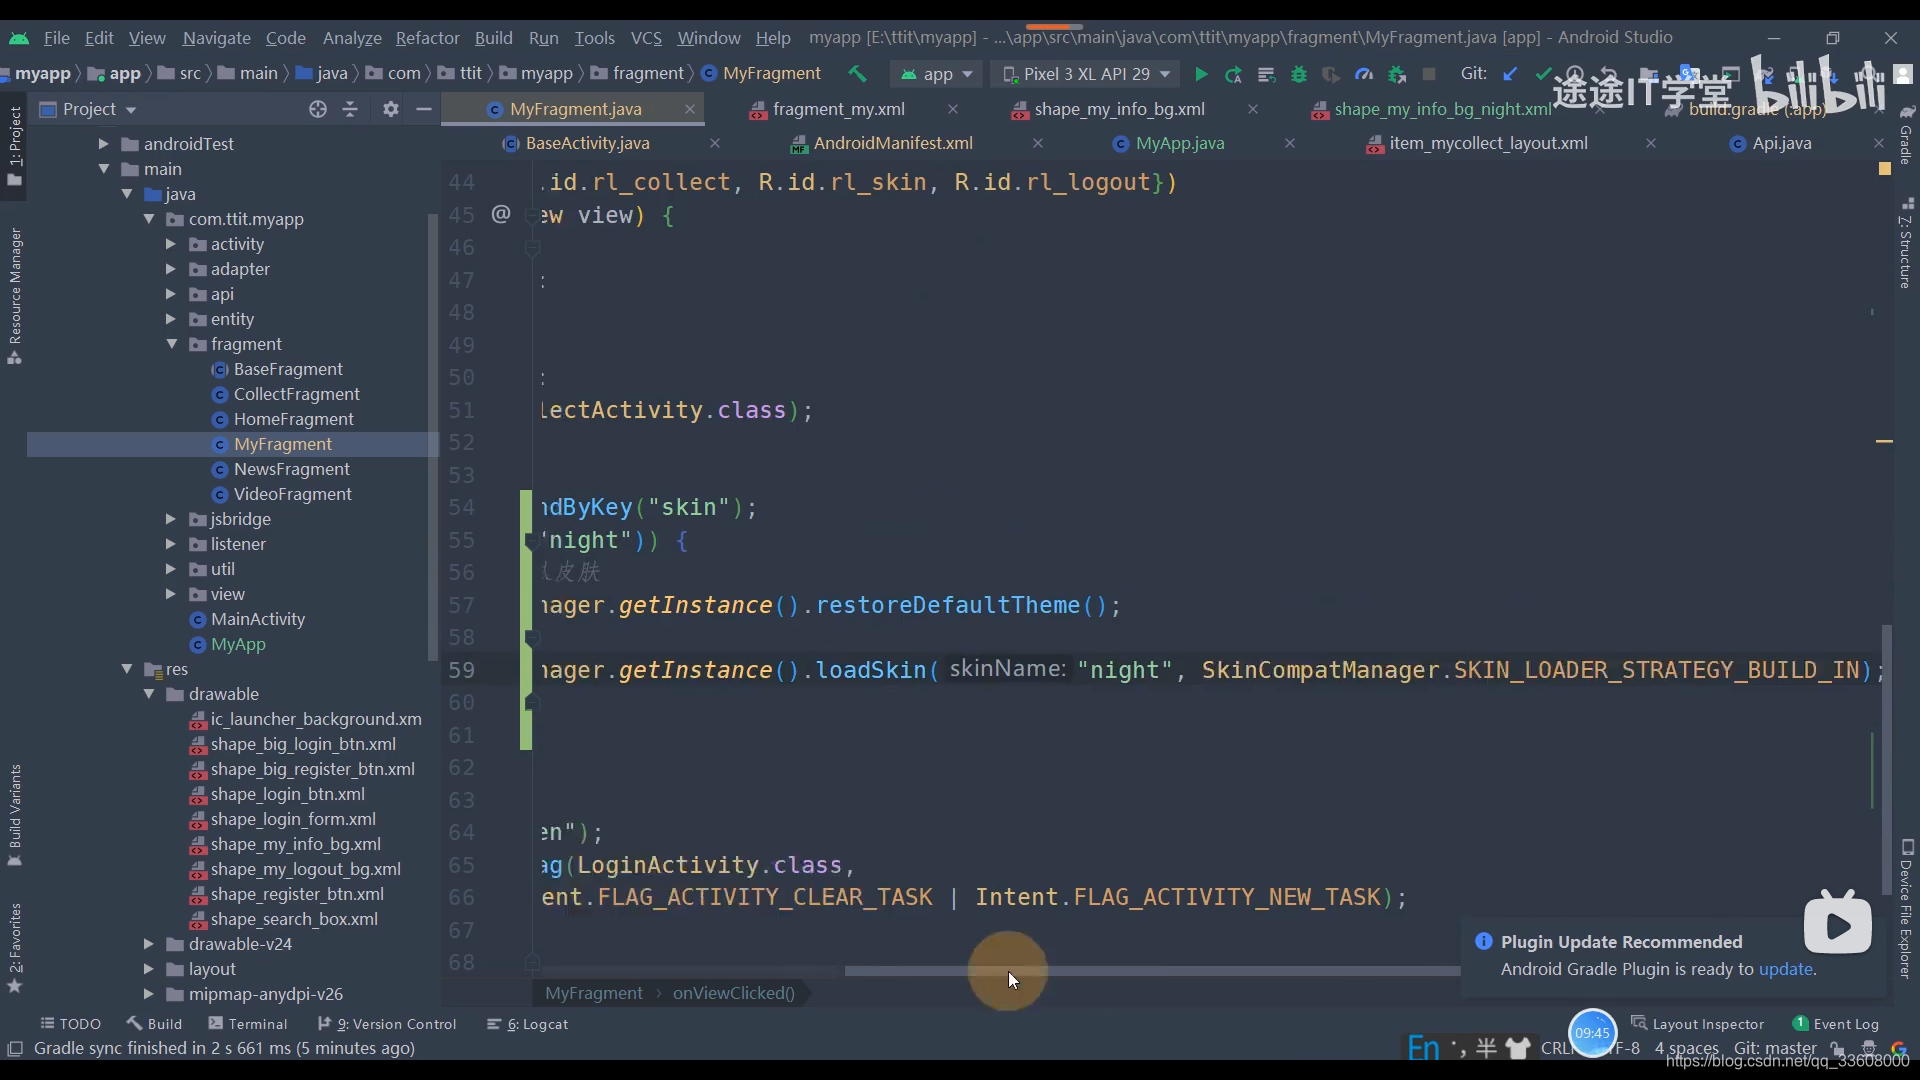Run the app with the green play icon
This screenshot has width=1920, height=1080.
(x=1201, y=74)
